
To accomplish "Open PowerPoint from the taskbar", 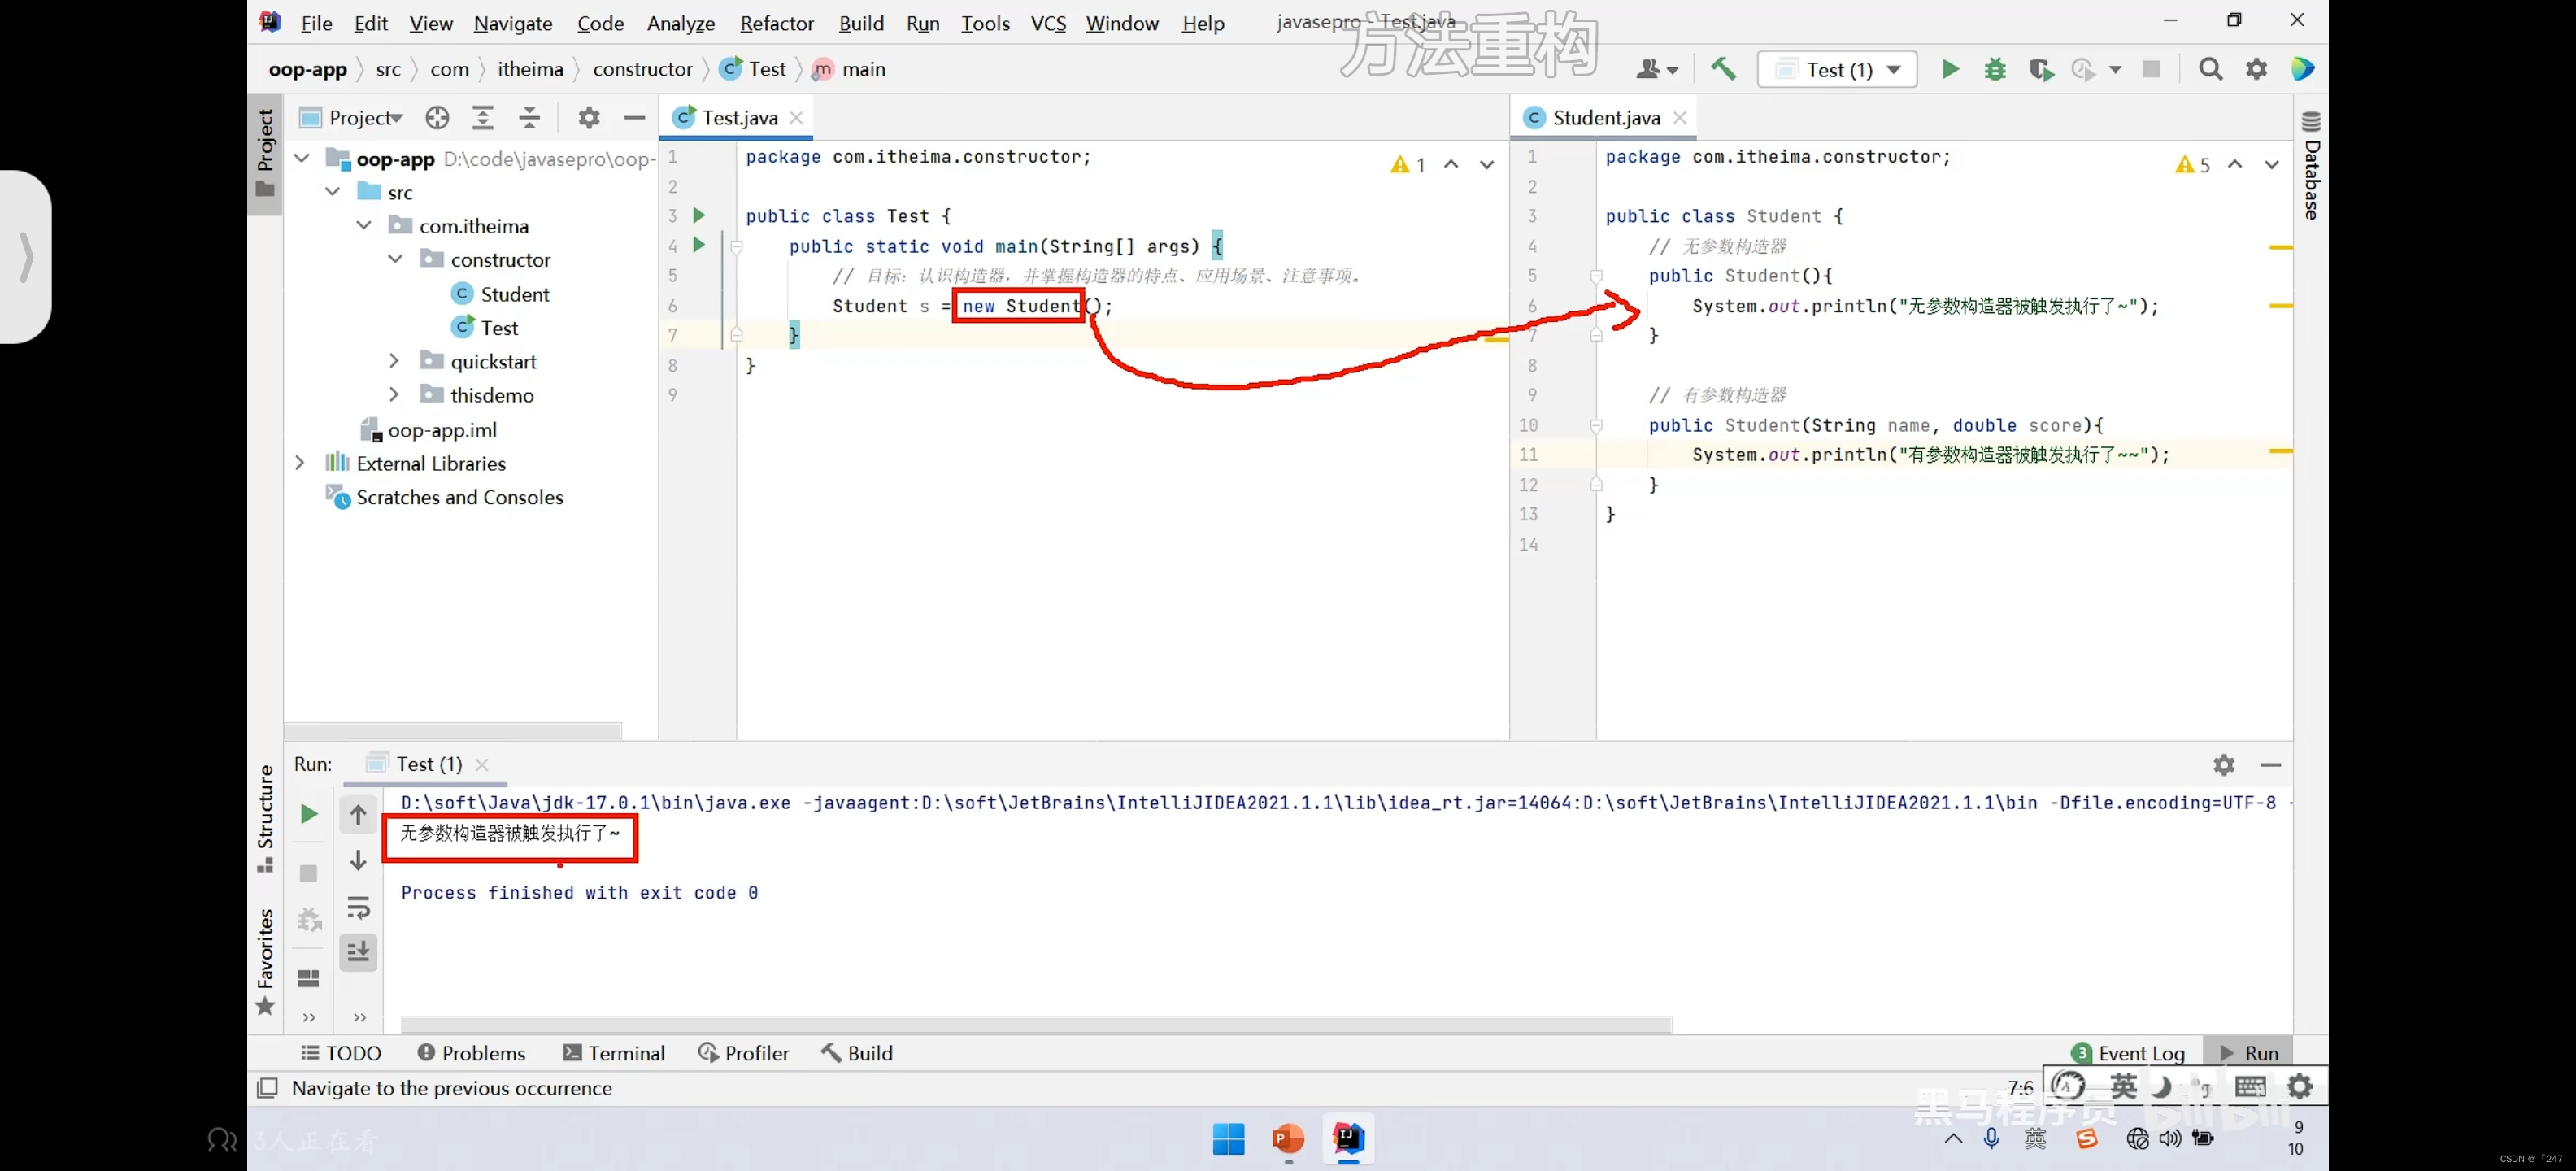I will (1288, 1139).
